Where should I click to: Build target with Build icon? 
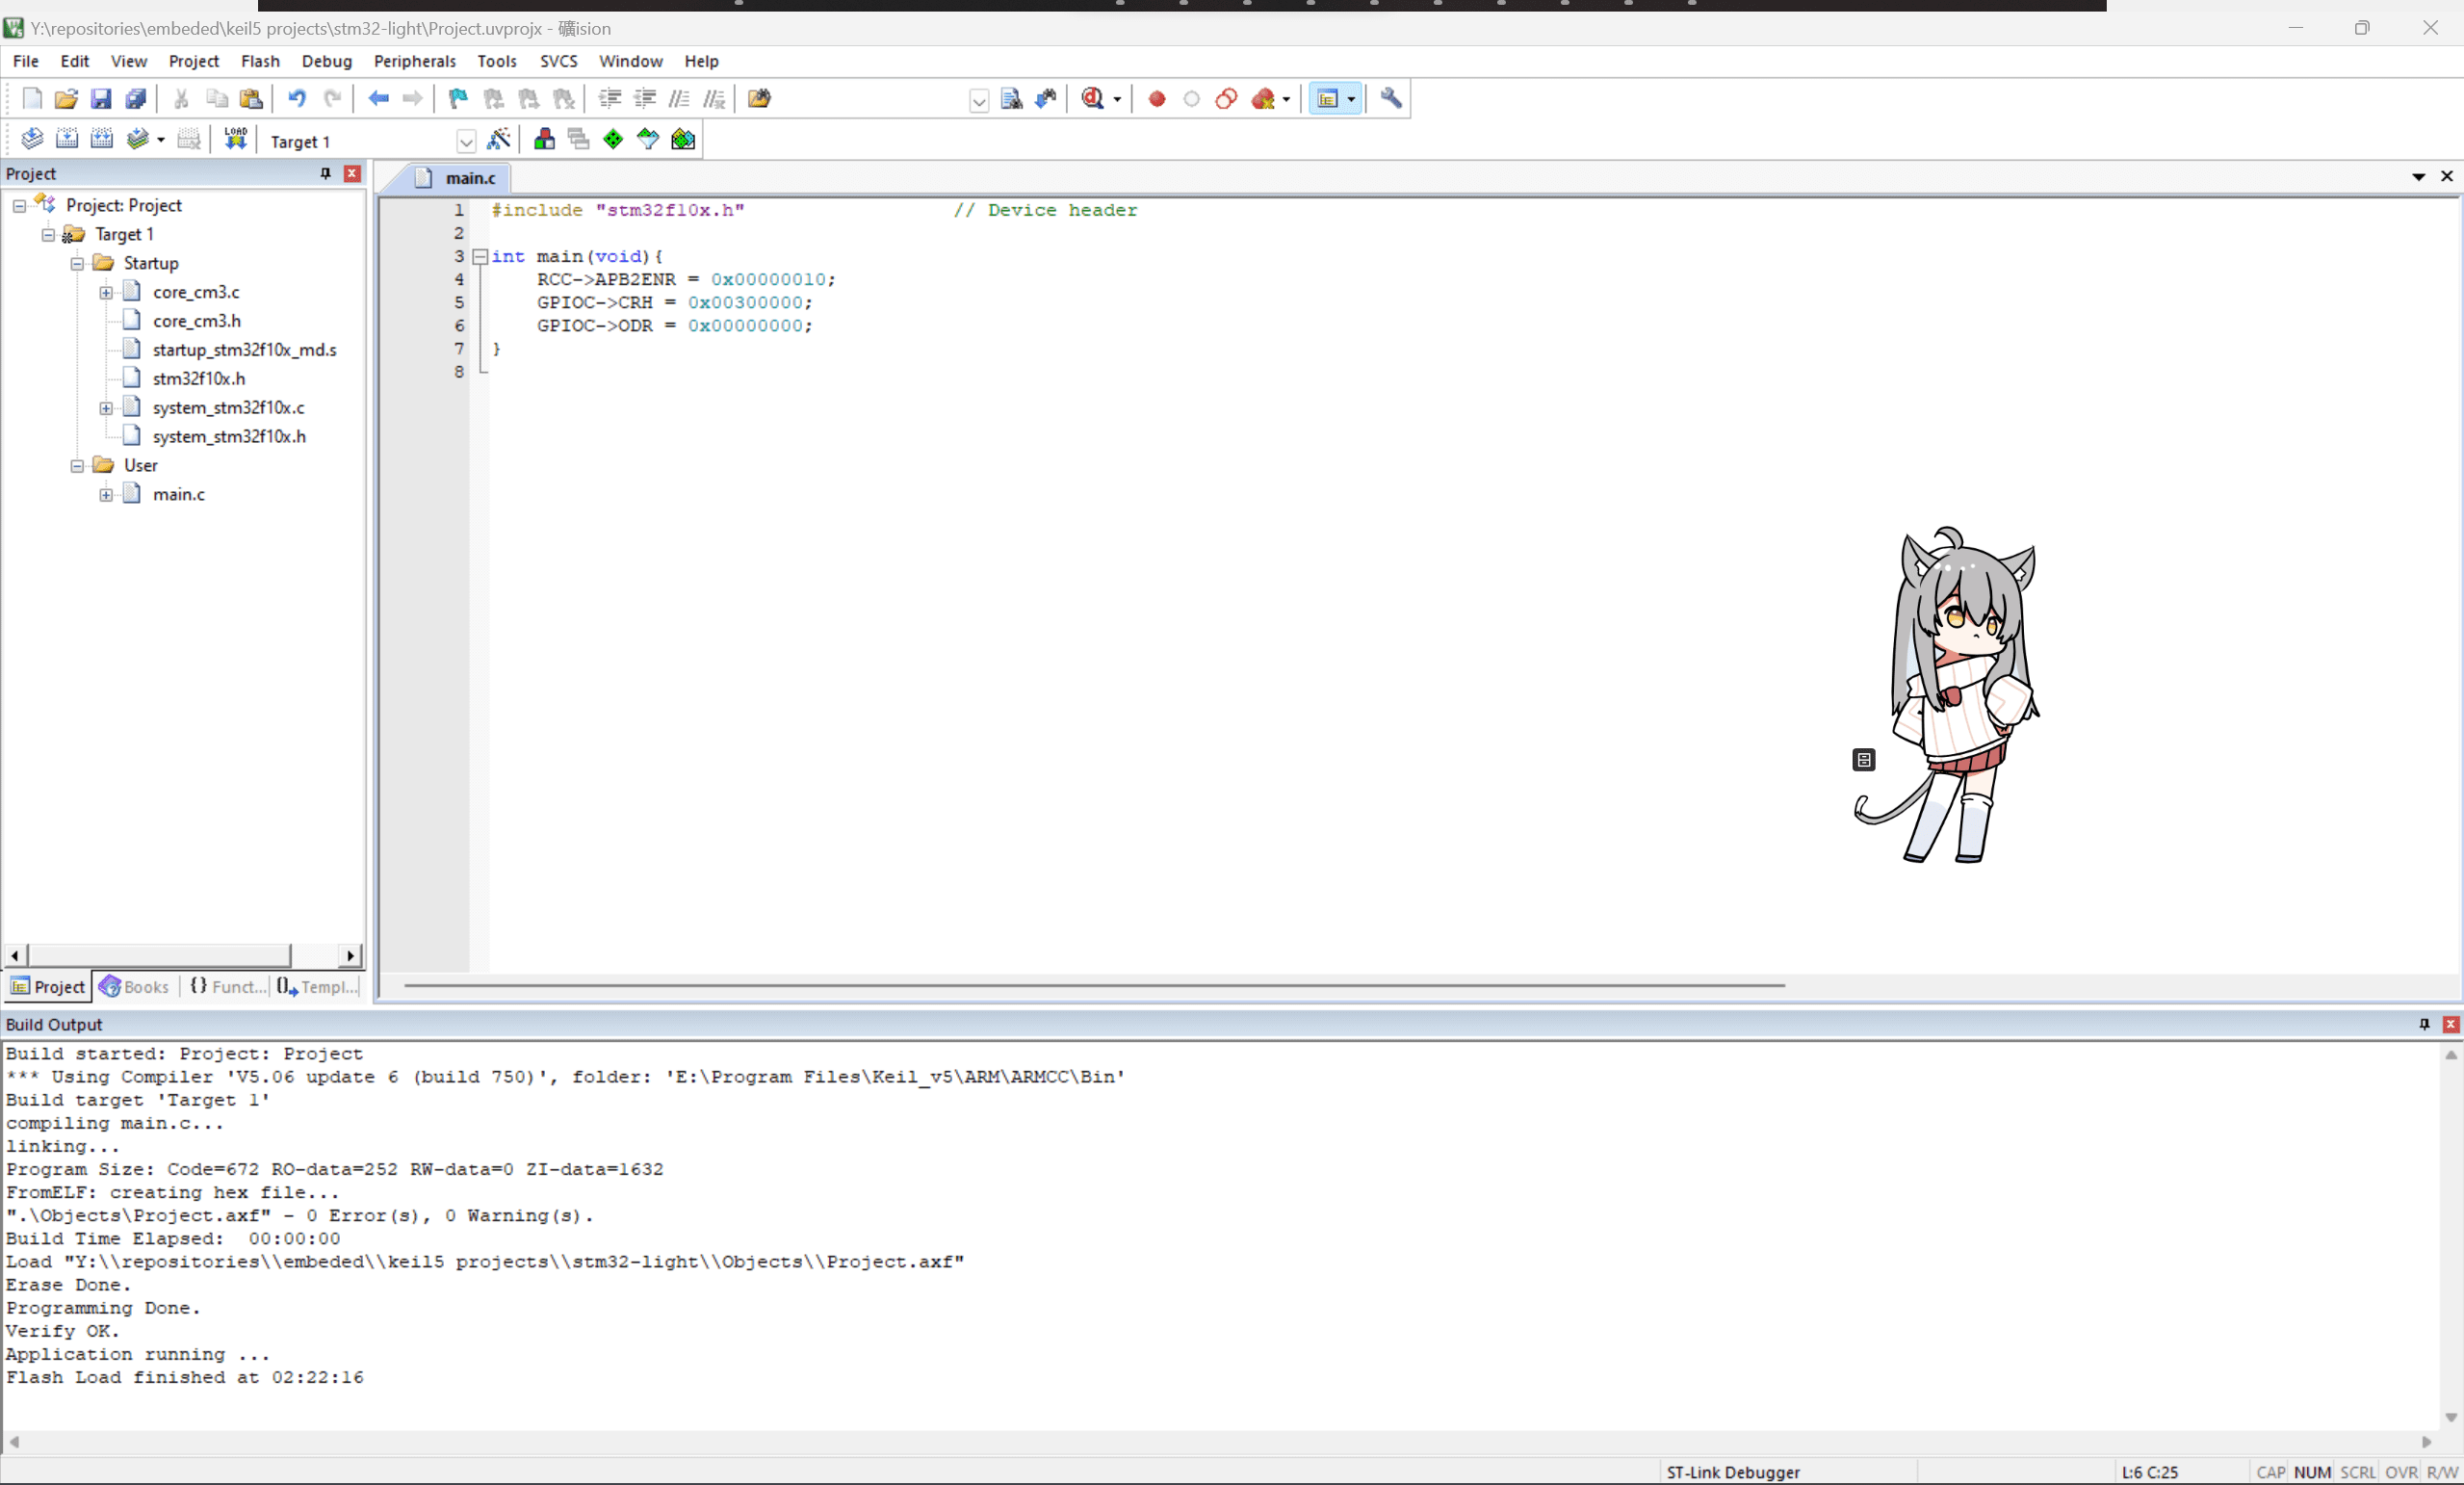tap(67, 139)
